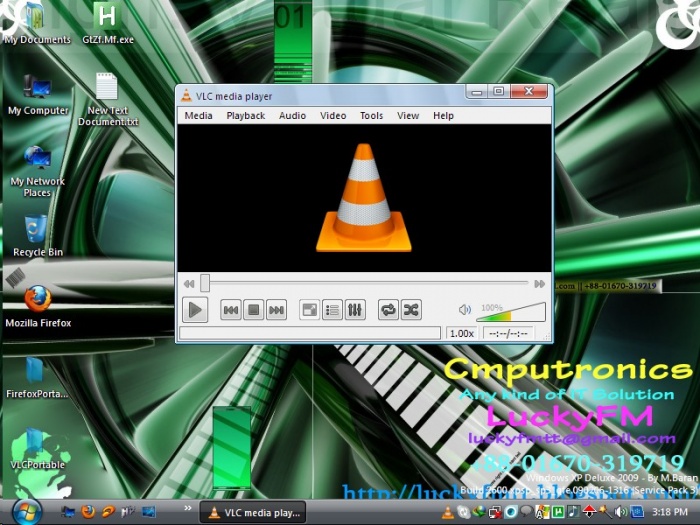Screen dimensions: 700x525
Task: Click the VLC cone title bar icon
Action: tap(186, 96)
